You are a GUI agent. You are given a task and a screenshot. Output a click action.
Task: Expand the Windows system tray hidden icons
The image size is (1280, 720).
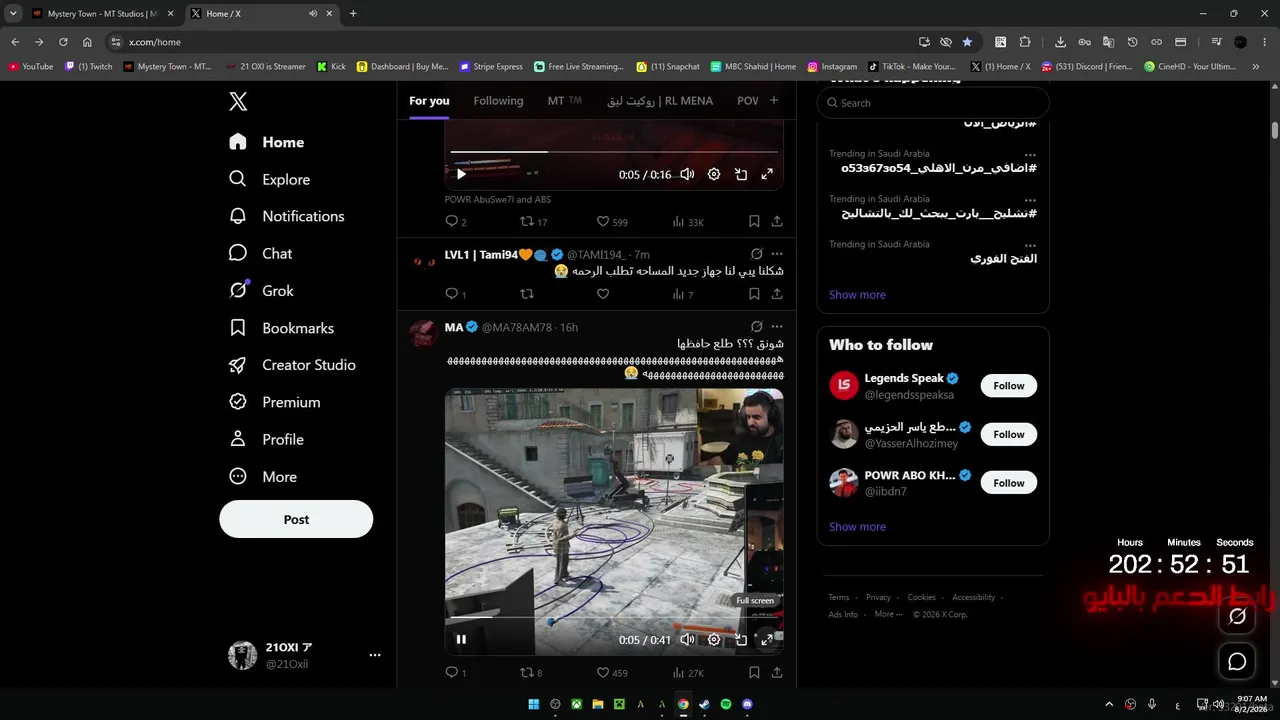click(1108, 704)
